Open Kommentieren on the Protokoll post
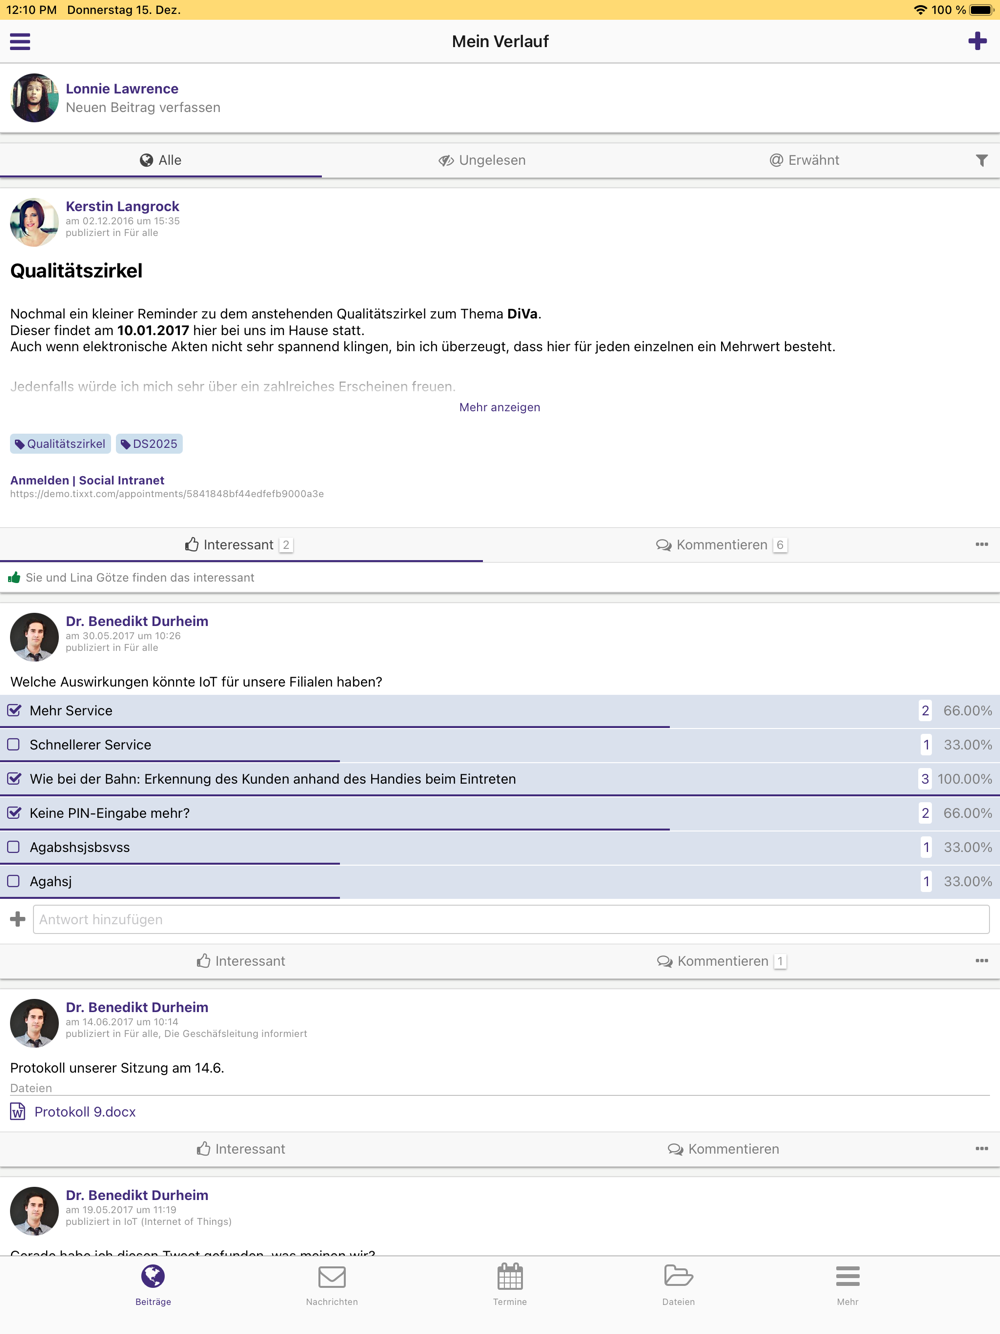 click(x=723, y=1149)
